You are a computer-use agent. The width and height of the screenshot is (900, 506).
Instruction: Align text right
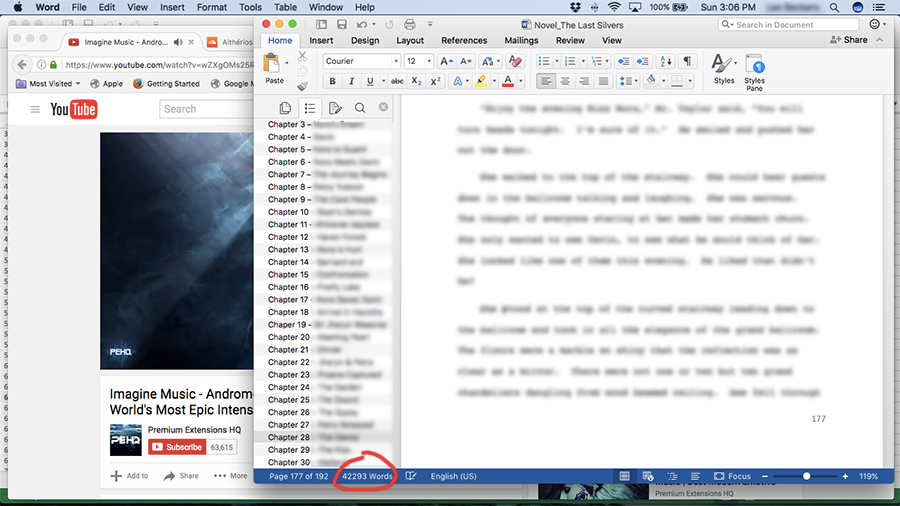(x=584, y=81)
